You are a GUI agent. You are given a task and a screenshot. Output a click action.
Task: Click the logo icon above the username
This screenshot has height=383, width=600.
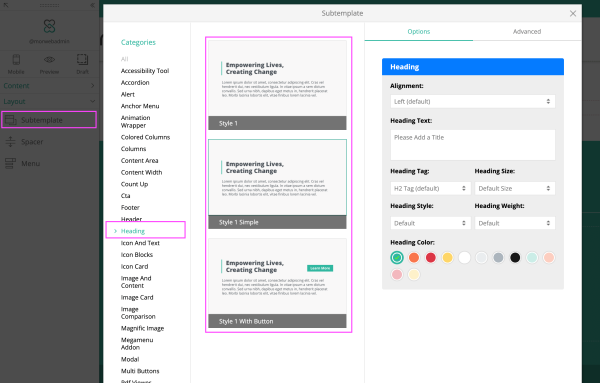click(49, 26)
